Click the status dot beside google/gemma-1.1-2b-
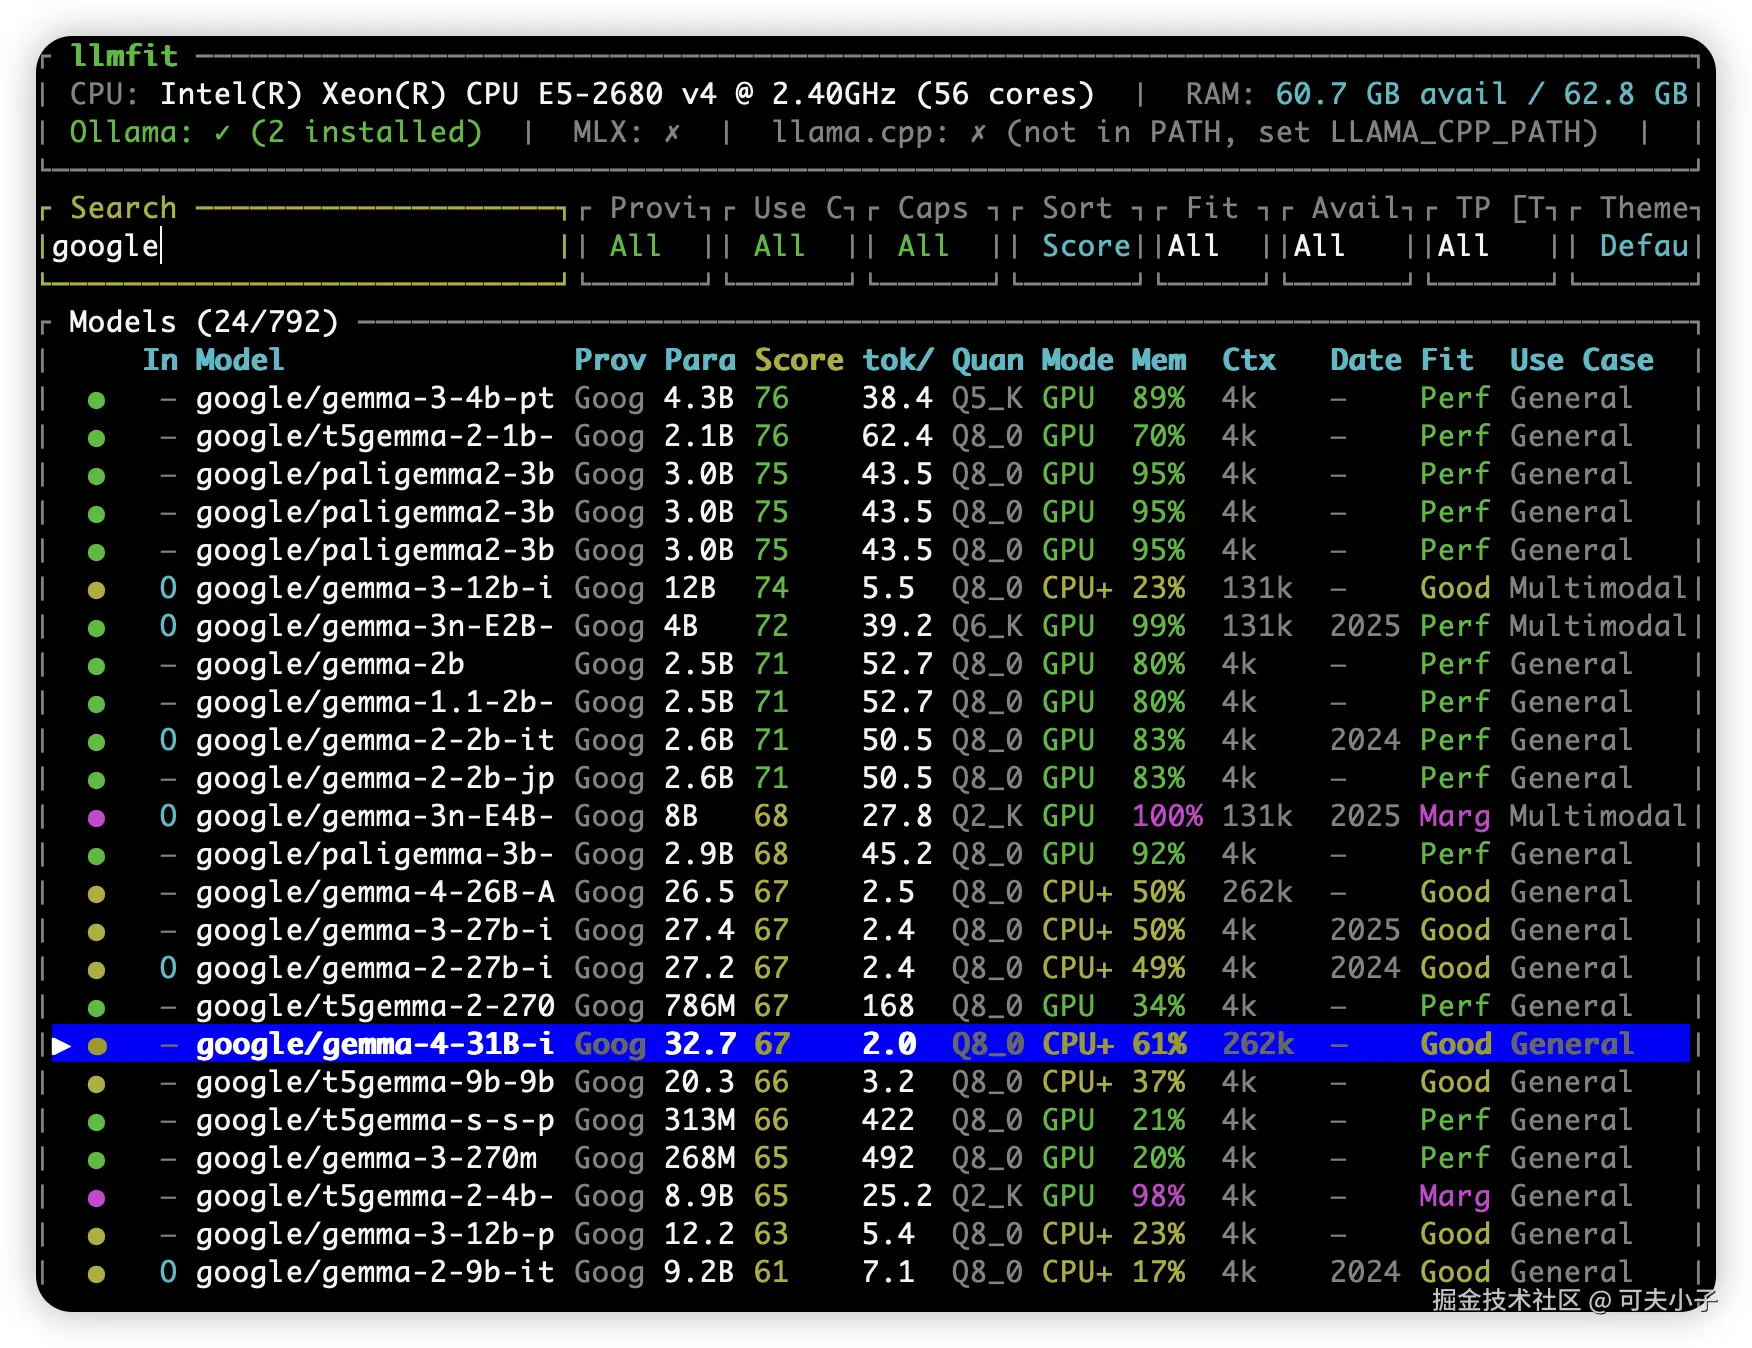Viewport: 1752px width, 1348px height. coord(96,704)
